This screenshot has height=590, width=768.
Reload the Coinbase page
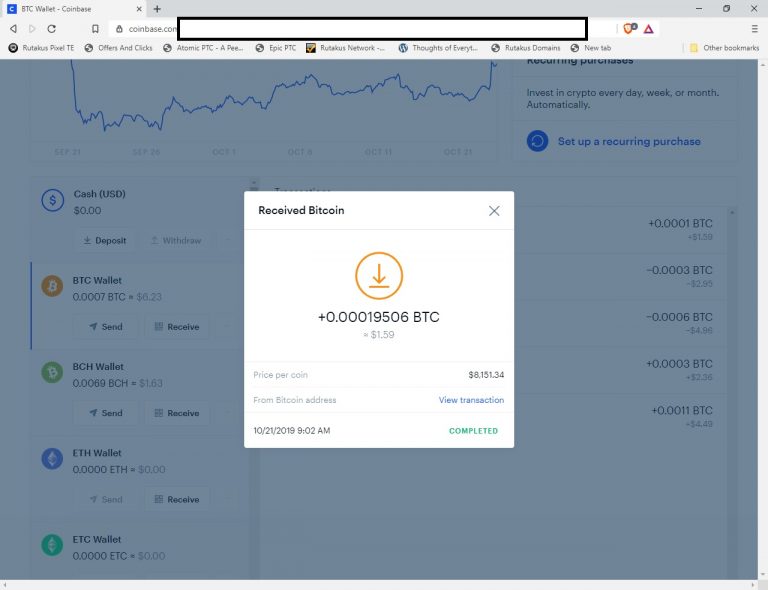51,29
